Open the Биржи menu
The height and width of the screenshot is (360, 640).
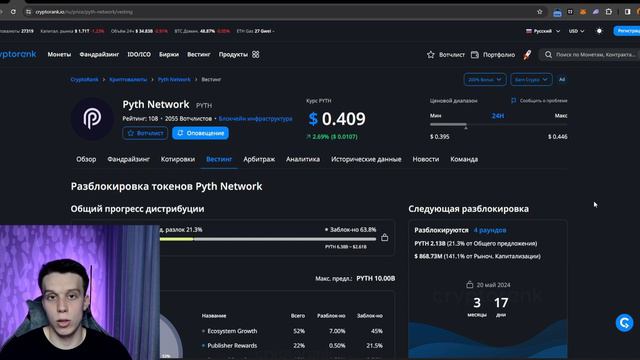coord(169,54)
